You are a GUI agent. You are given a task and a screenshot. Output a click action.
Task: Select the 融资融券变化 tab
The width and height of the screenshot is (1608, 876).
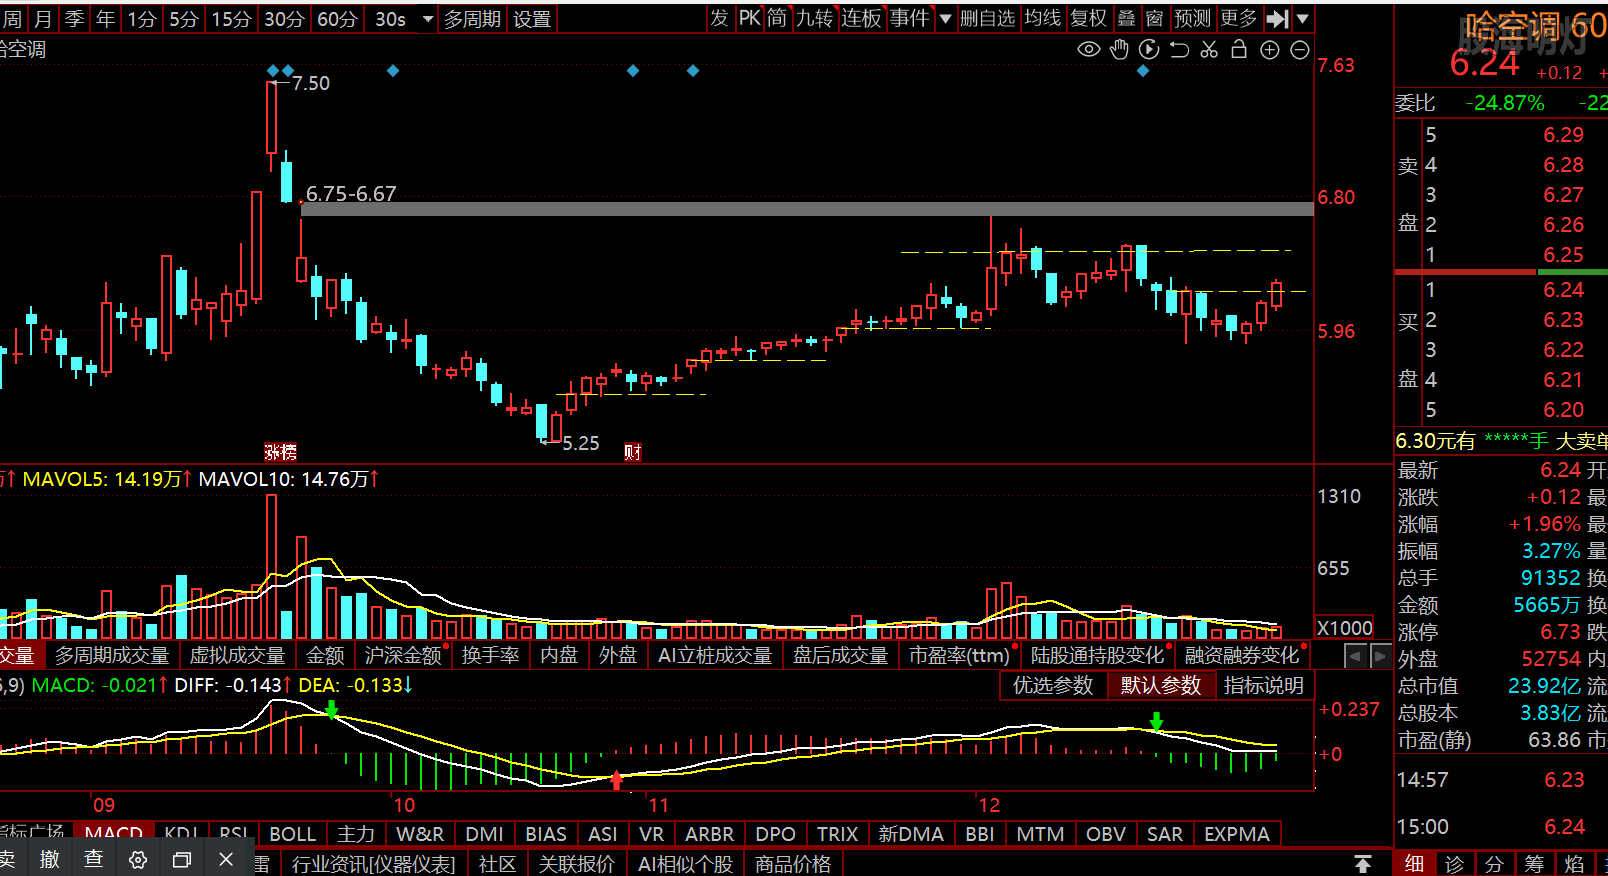click(1242, 655)
